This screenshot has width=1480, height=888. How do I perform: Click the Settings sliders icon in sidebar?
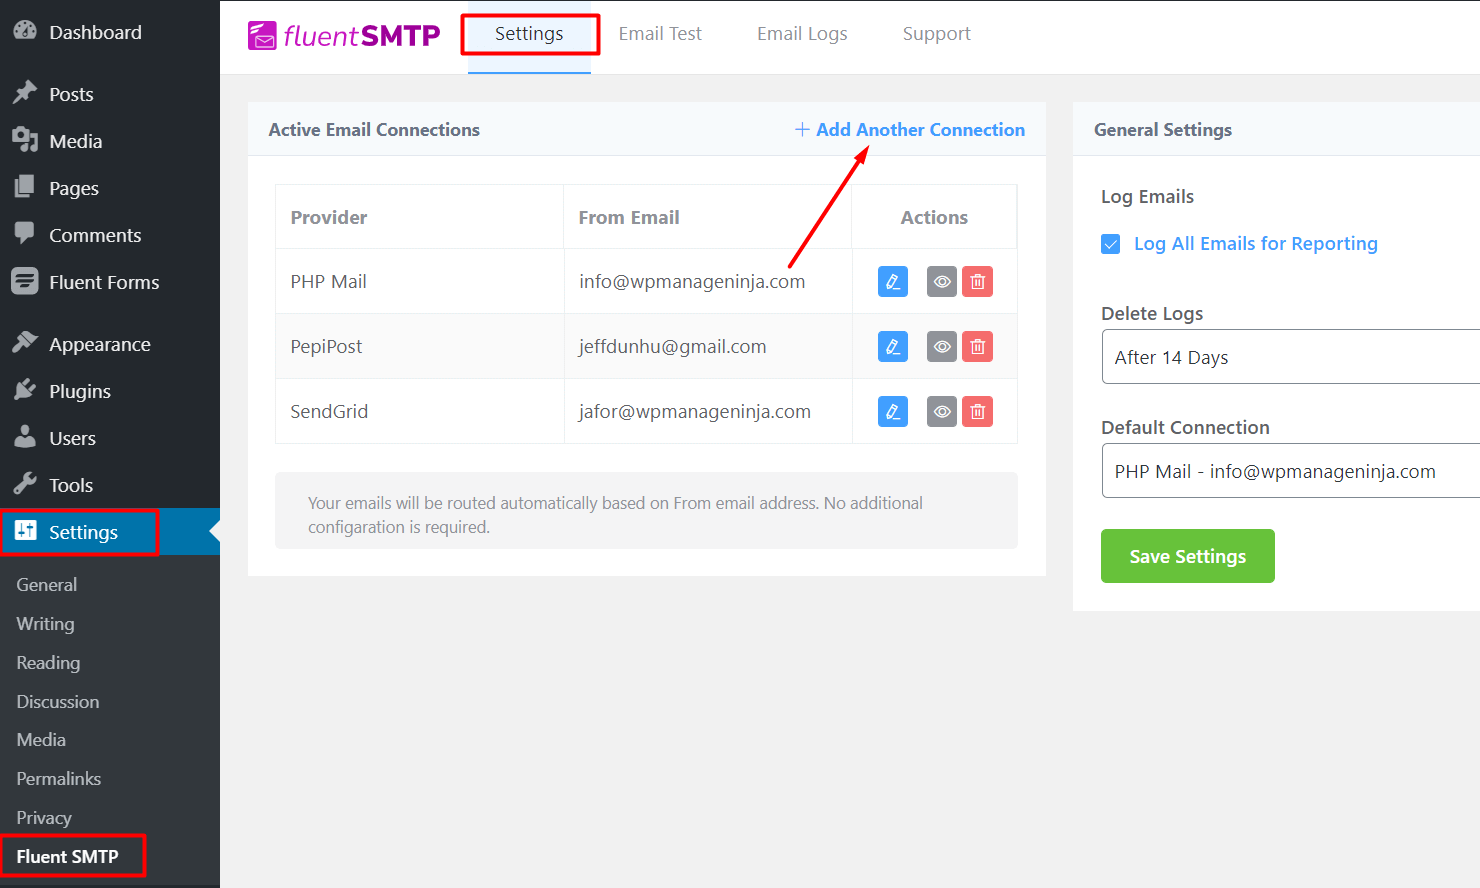coord(25,531)
